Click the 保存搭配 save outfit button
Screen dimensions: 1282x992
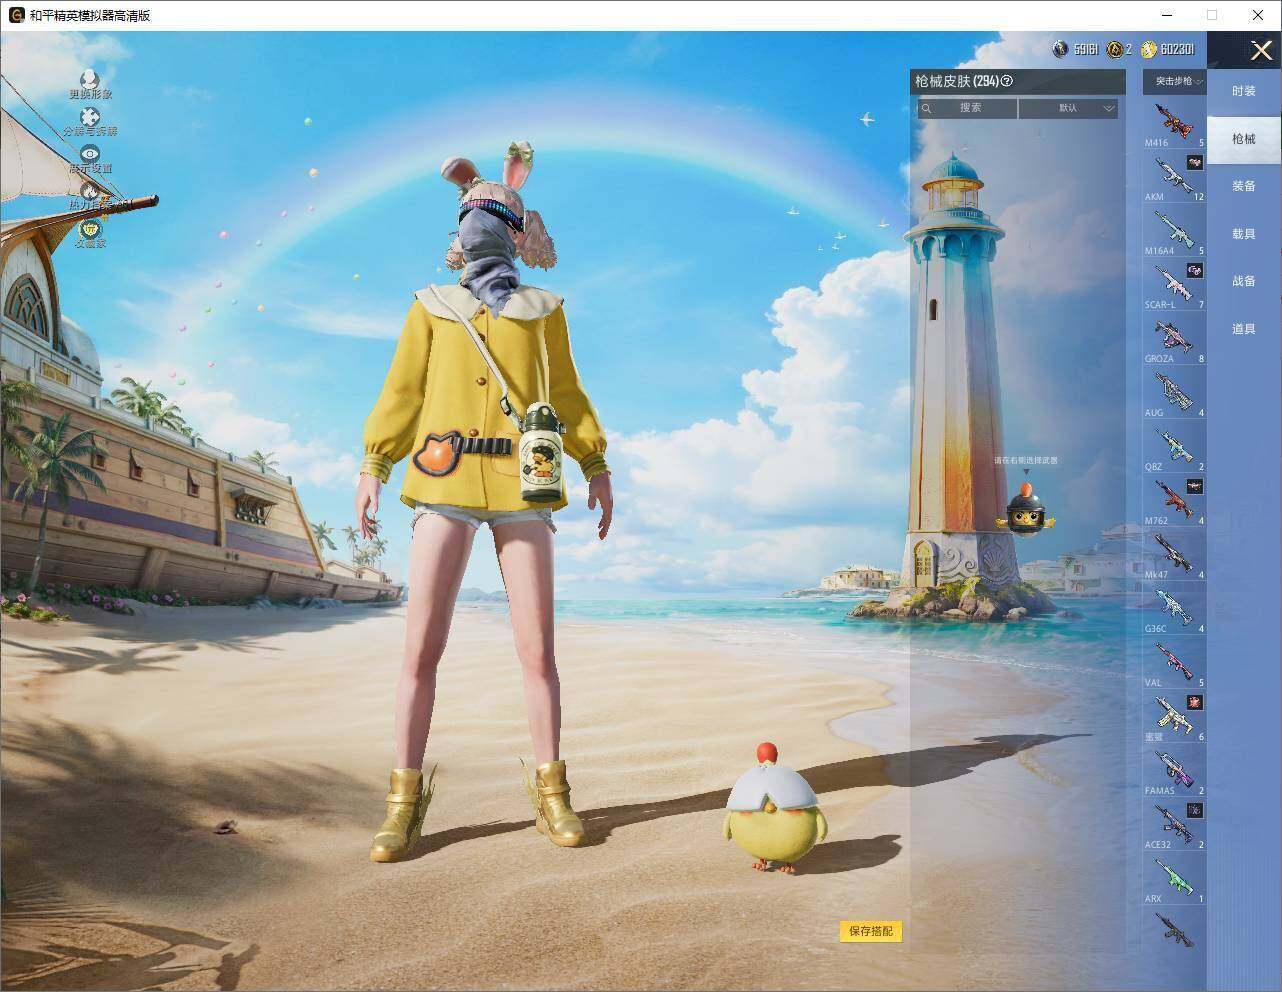click(x=871, y=932)
